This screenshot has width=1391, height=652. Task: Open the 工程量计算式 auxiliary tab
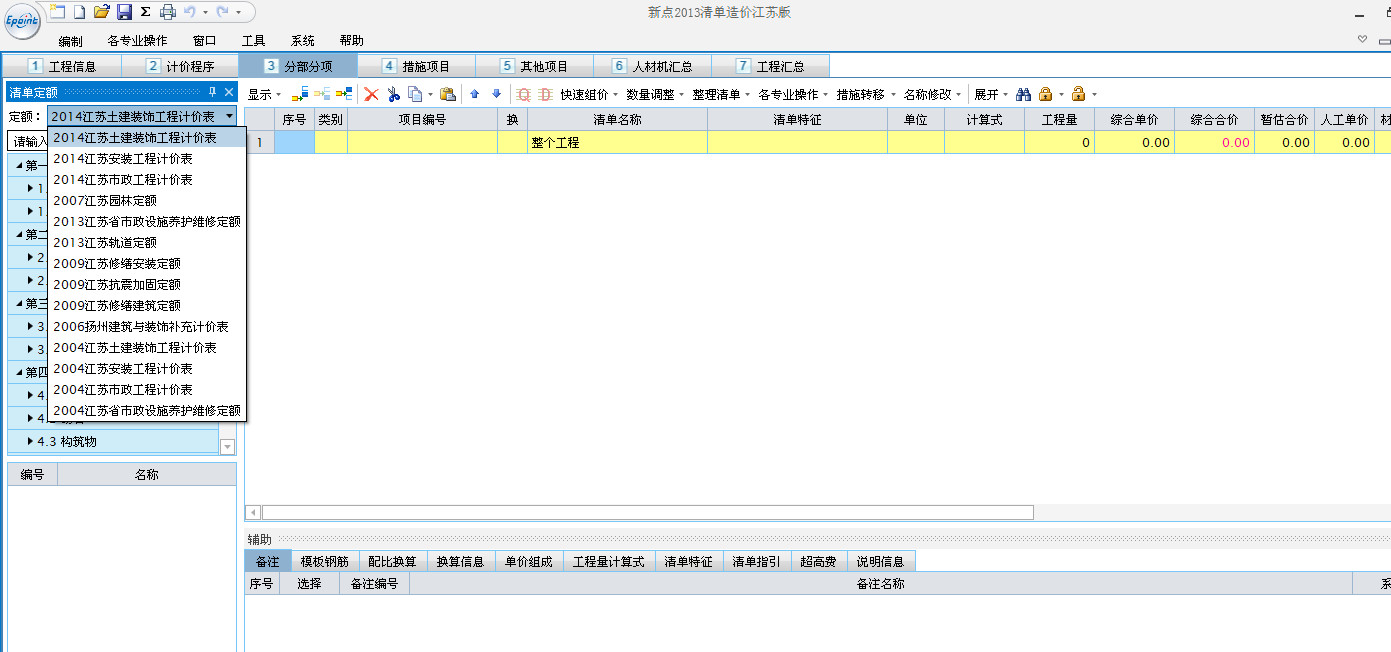[x=608, y=562]
